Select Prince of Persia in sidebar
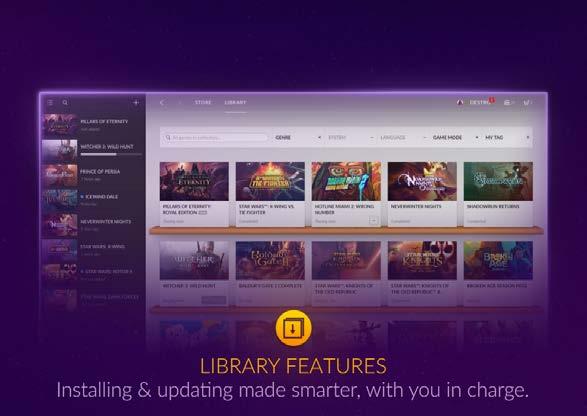Screen dimensions: 587x416 pos(93,175)
